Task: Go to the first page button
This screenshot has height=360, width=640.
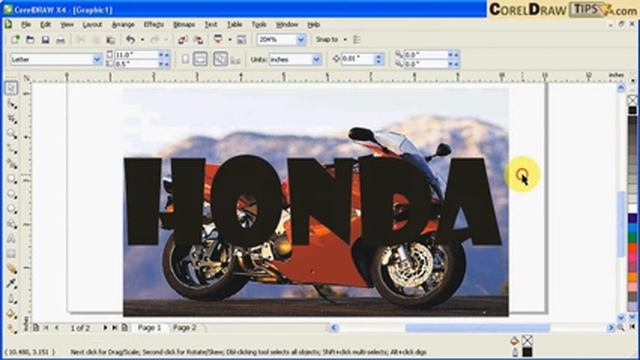Action: (x=46, y=328)
